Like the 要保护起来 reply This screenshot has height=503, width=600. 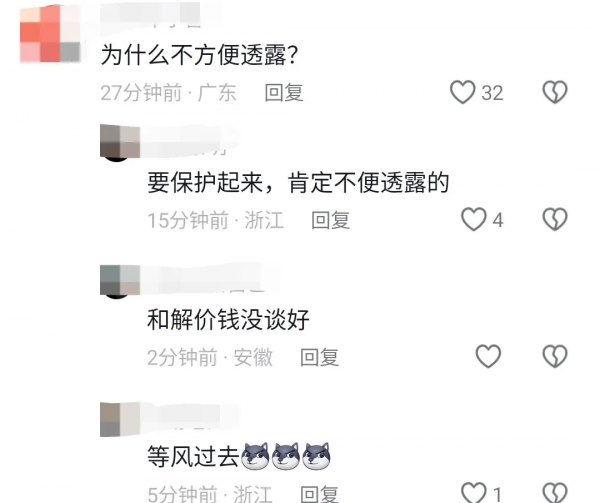(473, 219)
